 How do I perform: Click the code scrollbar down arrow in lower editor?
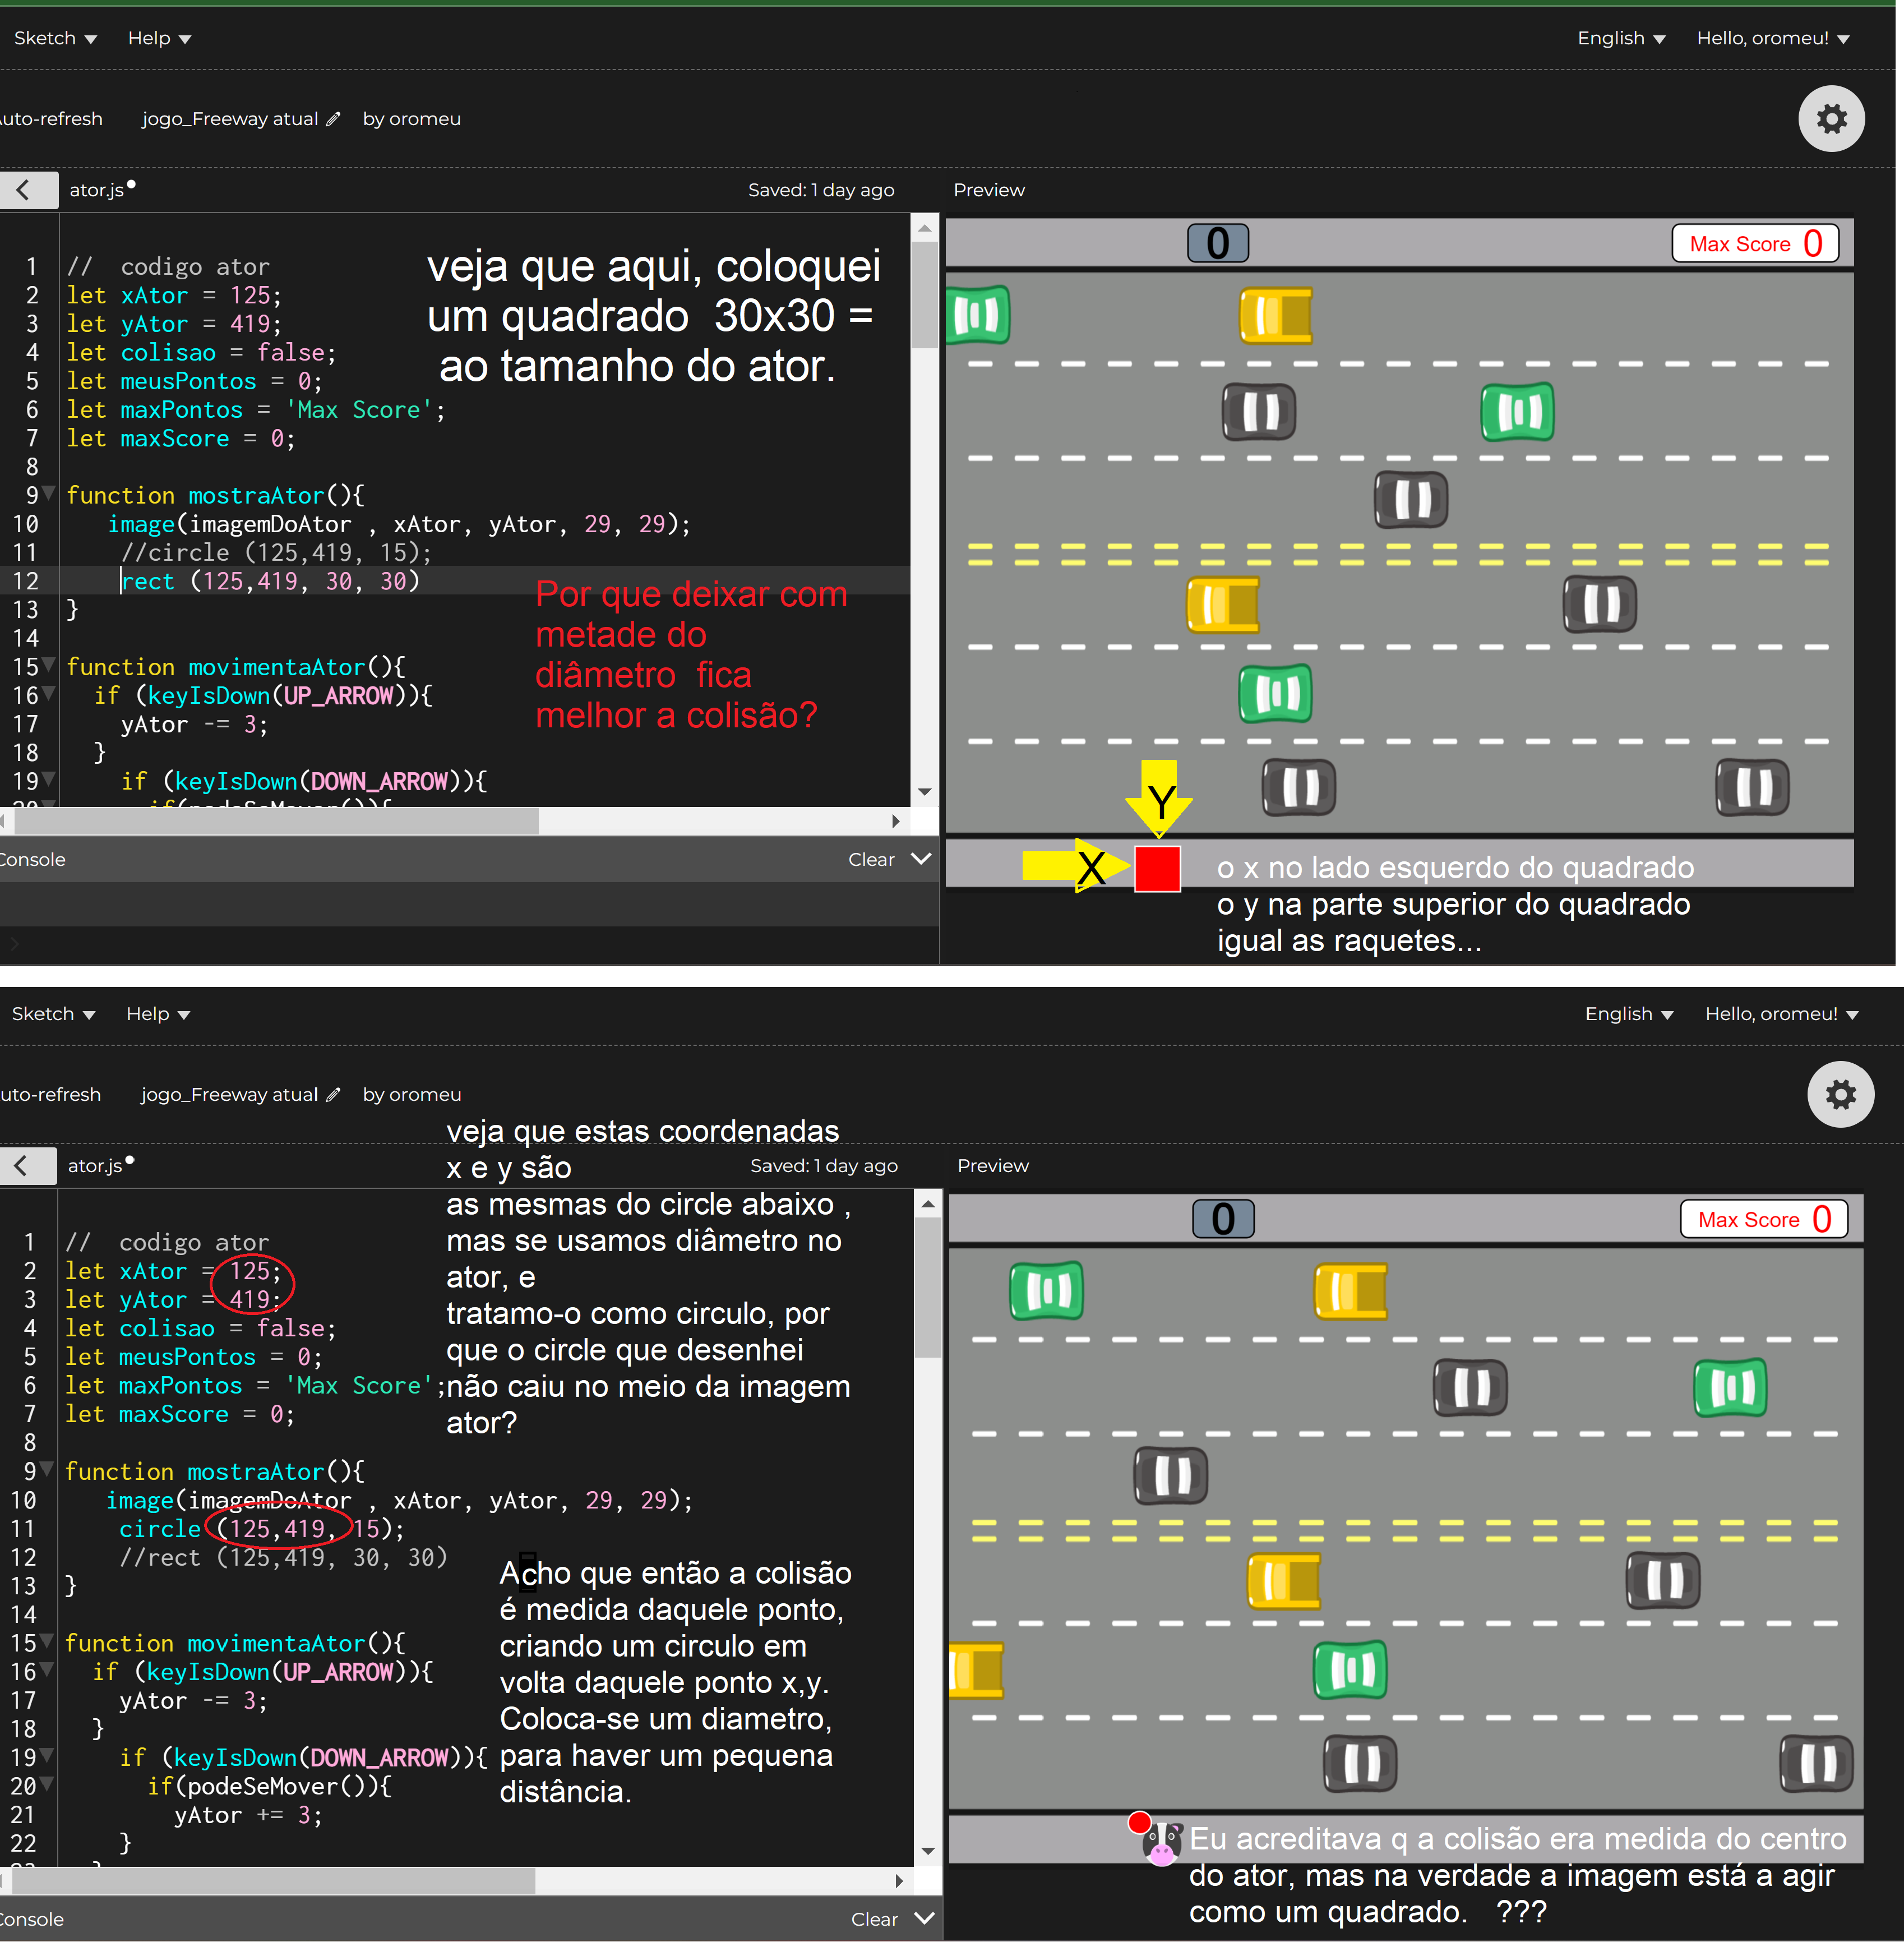pyautogui.click(x=928, y=1851)
